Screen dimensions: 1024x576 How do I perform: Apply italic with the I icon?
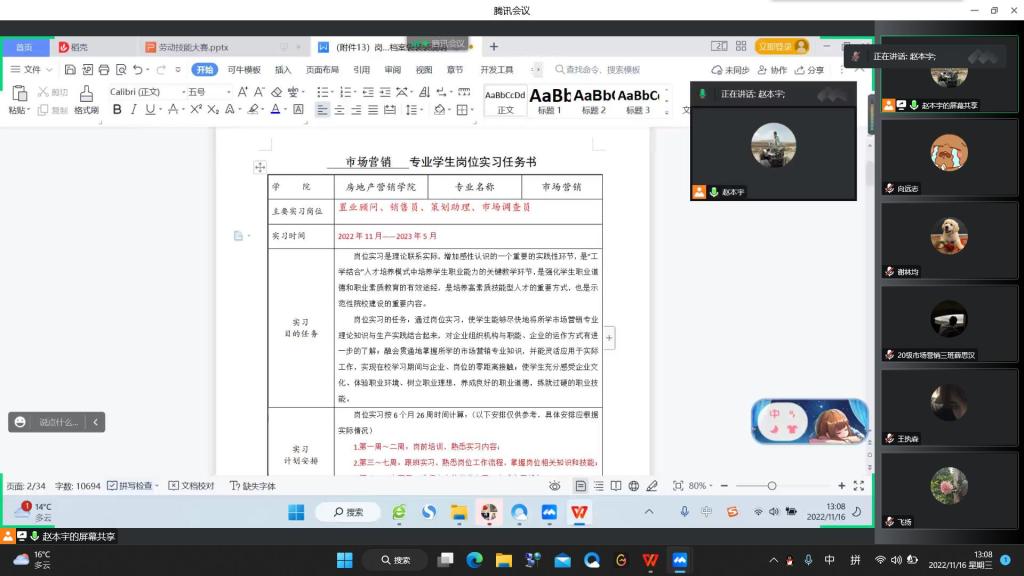click(x=133, y=110)
